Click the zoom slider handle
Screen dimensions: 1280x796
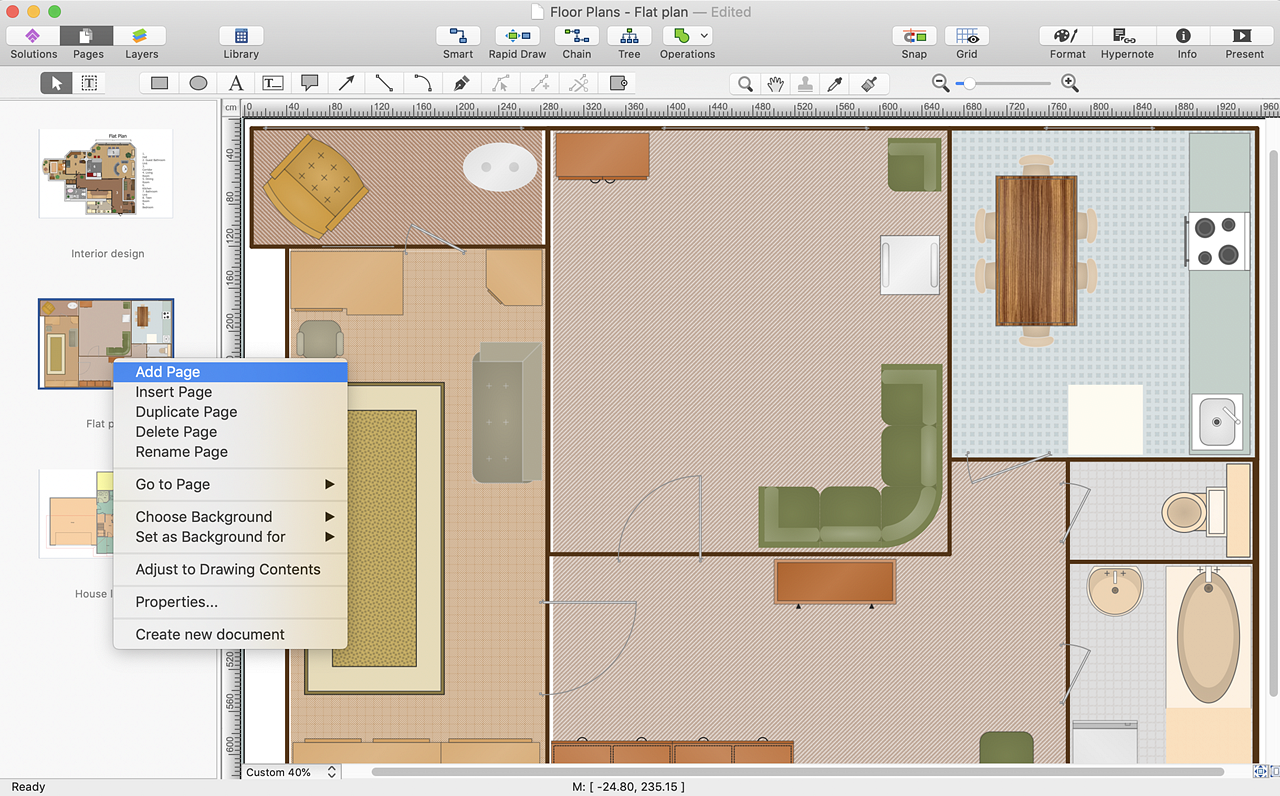click(x=969, y=83)
